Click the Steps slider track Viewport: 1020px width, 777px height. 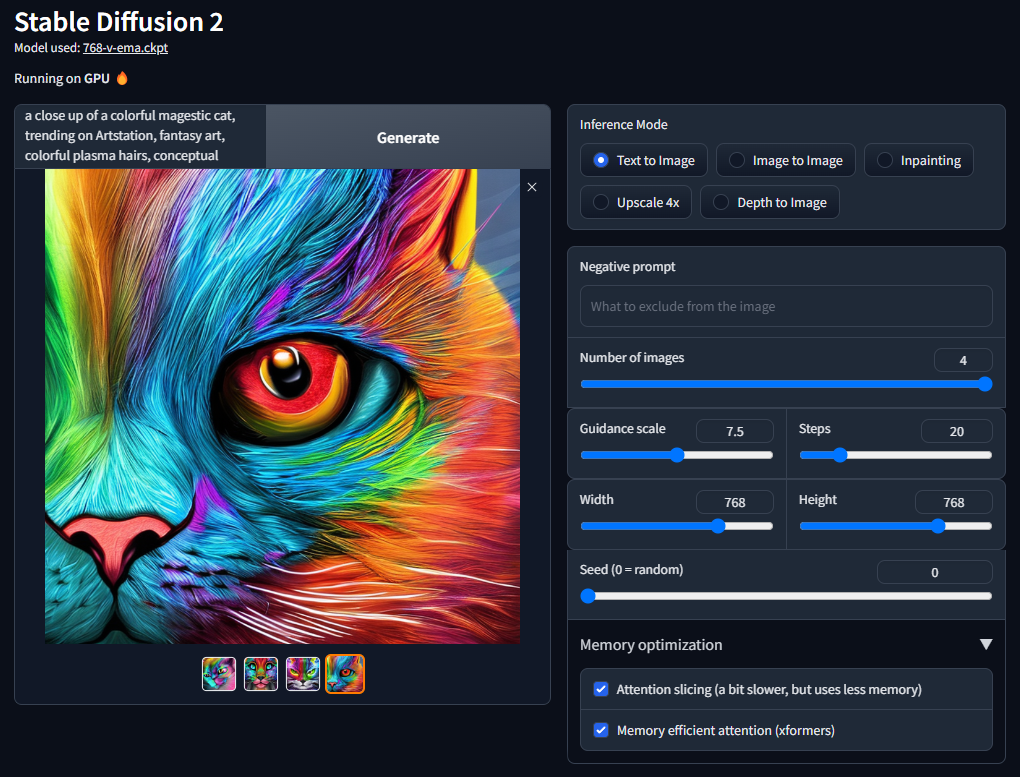coord(895,455)
